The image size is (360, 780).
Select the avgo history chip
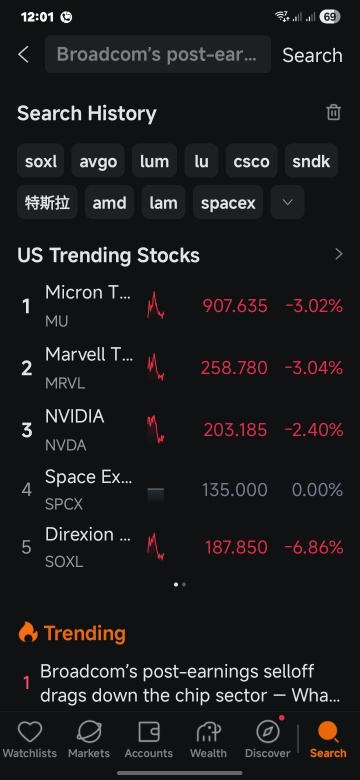tap(98, 161)
